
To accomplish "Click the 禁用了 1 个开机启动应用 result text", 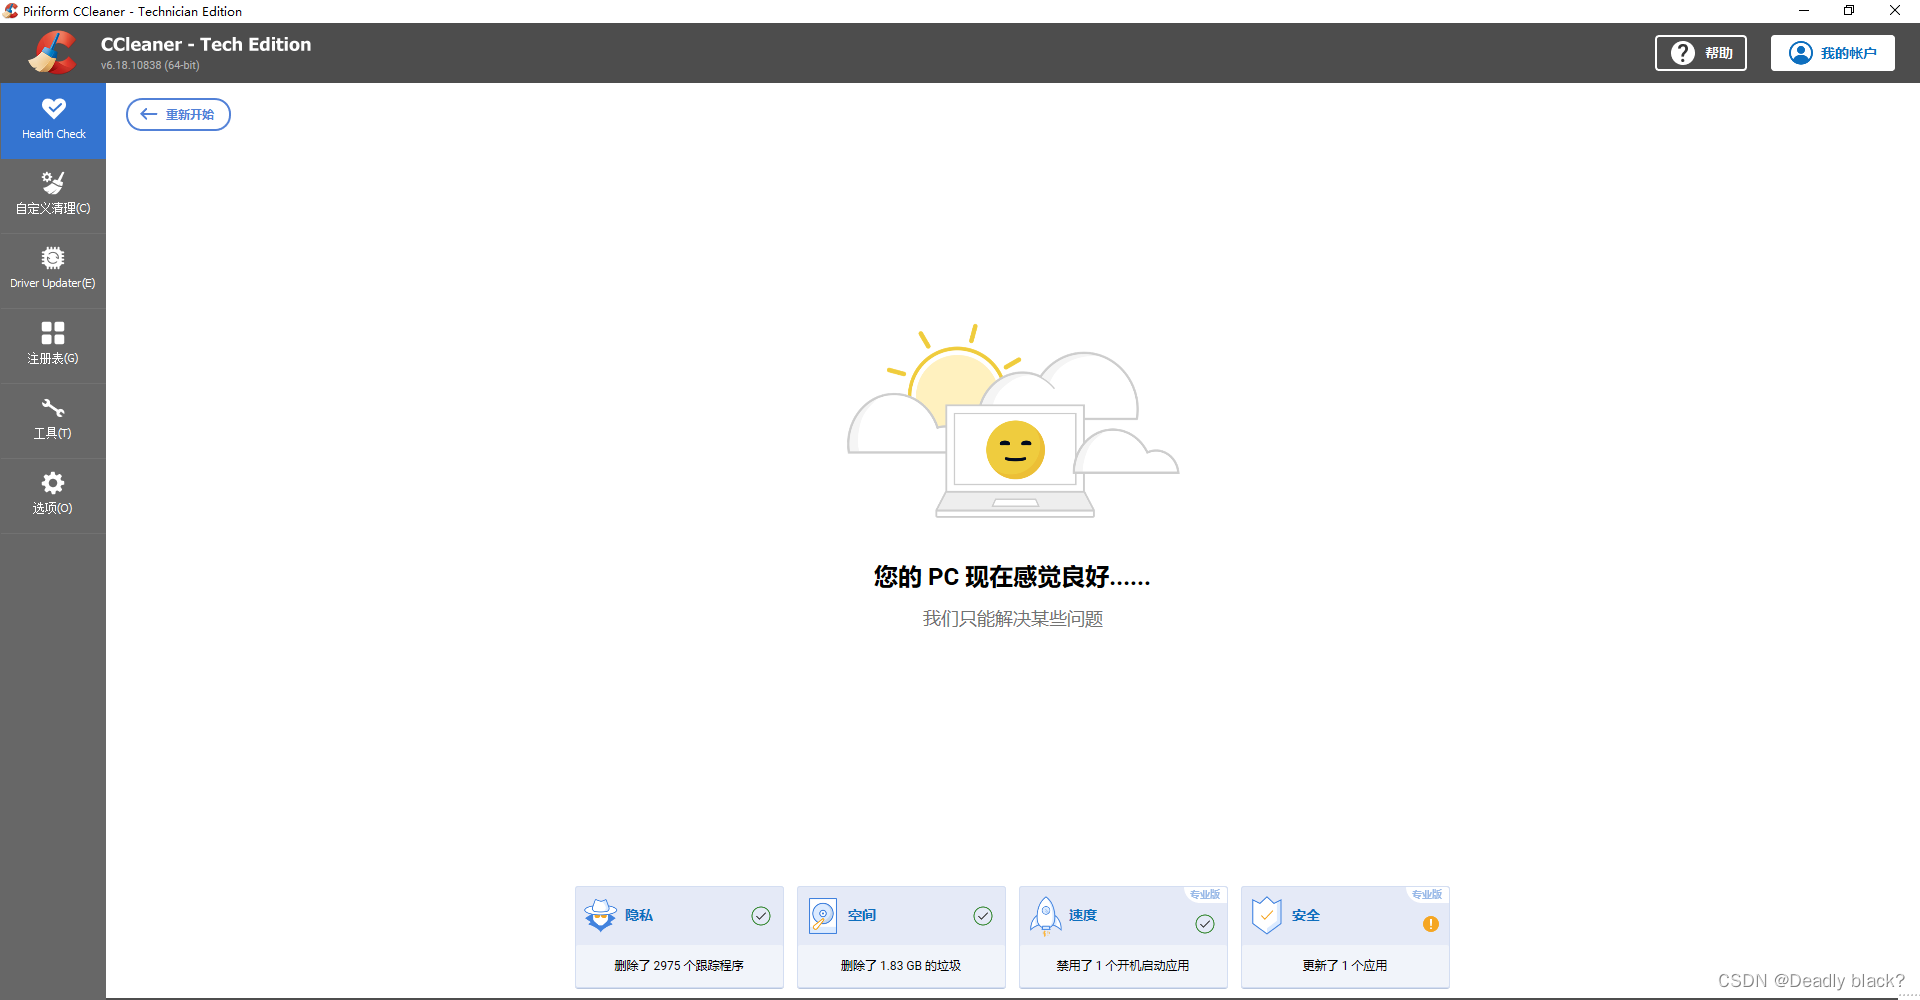I will pos(1123,966).
